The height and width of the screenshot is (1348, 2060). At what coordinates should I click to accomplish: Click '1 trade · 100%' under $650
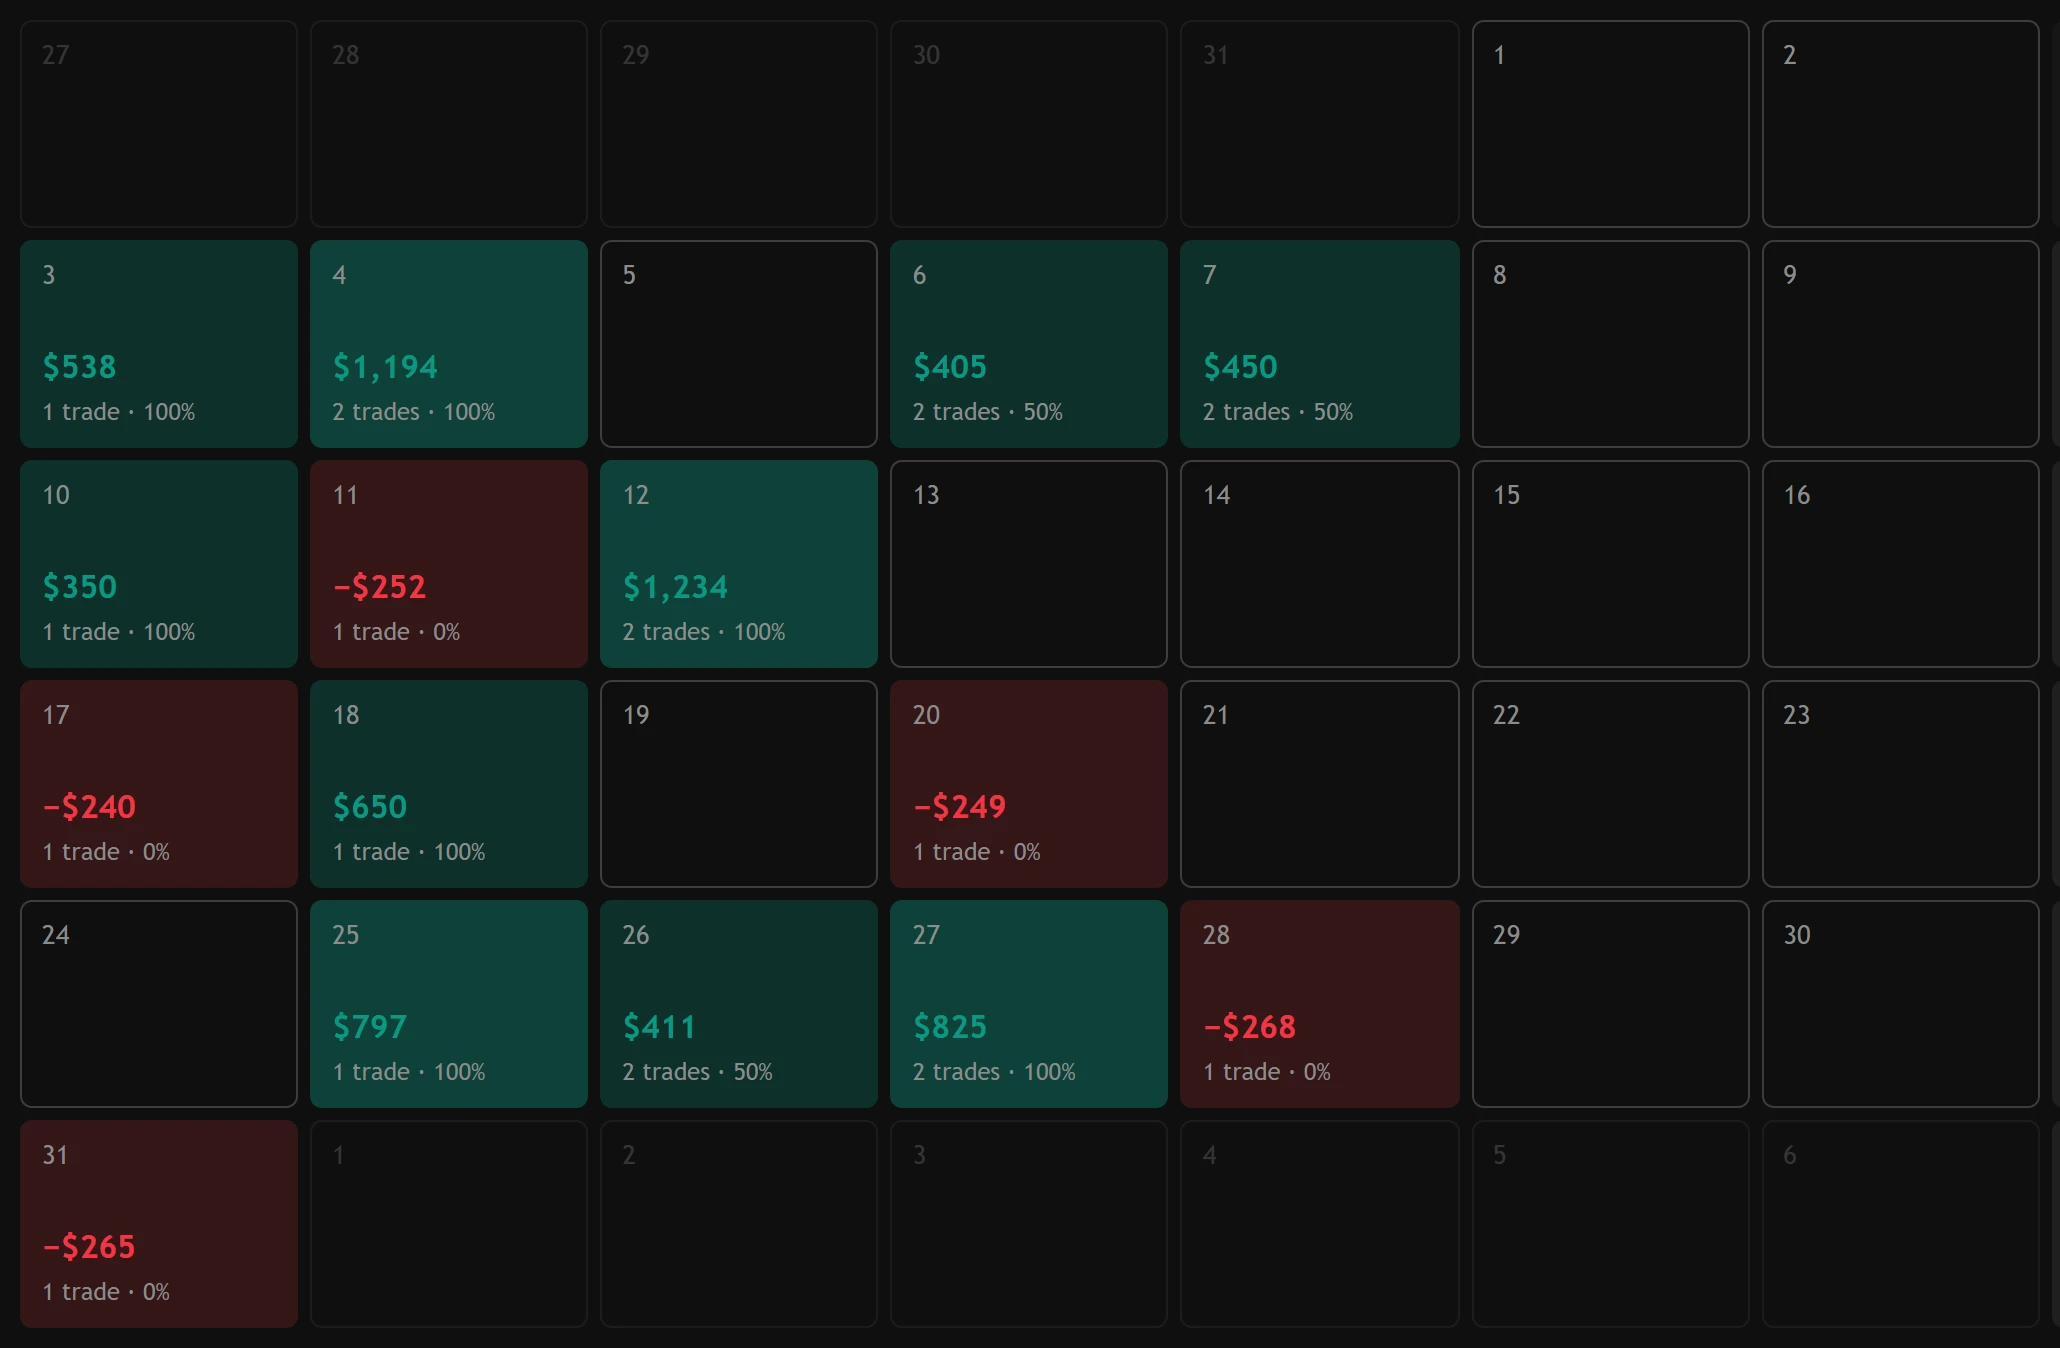pyautogui.click(x=409, y=852)
